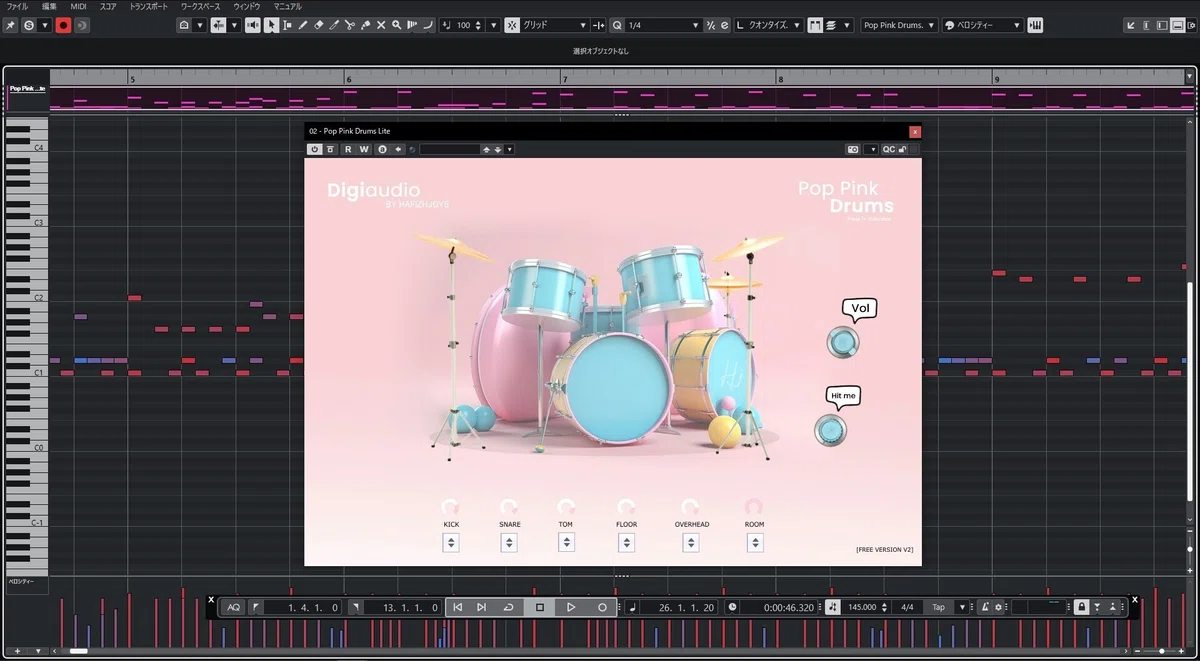
Task: Open the ワークスペース menu
Action: (202, 6)
